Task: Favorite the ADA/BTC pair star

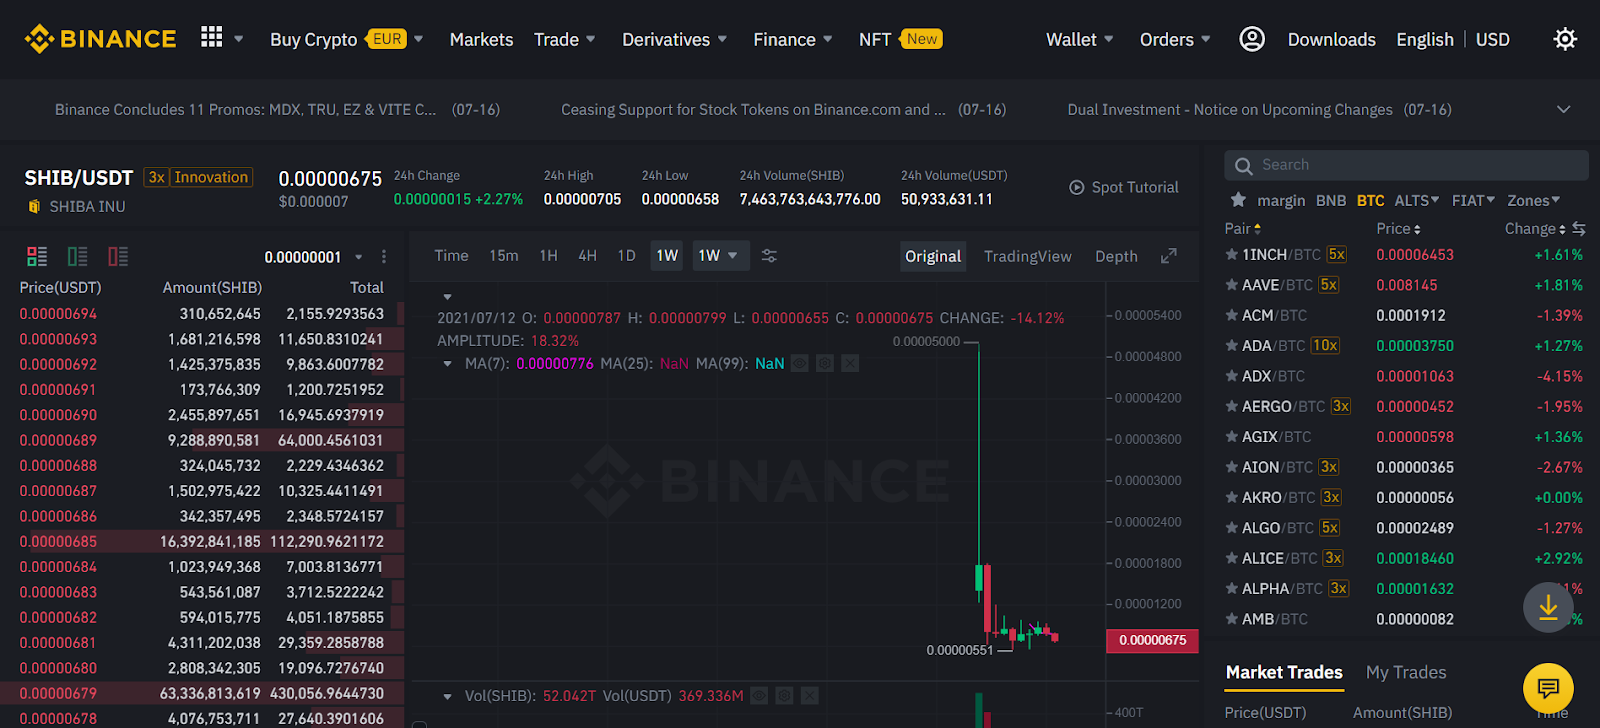Action: [1232, 346]
